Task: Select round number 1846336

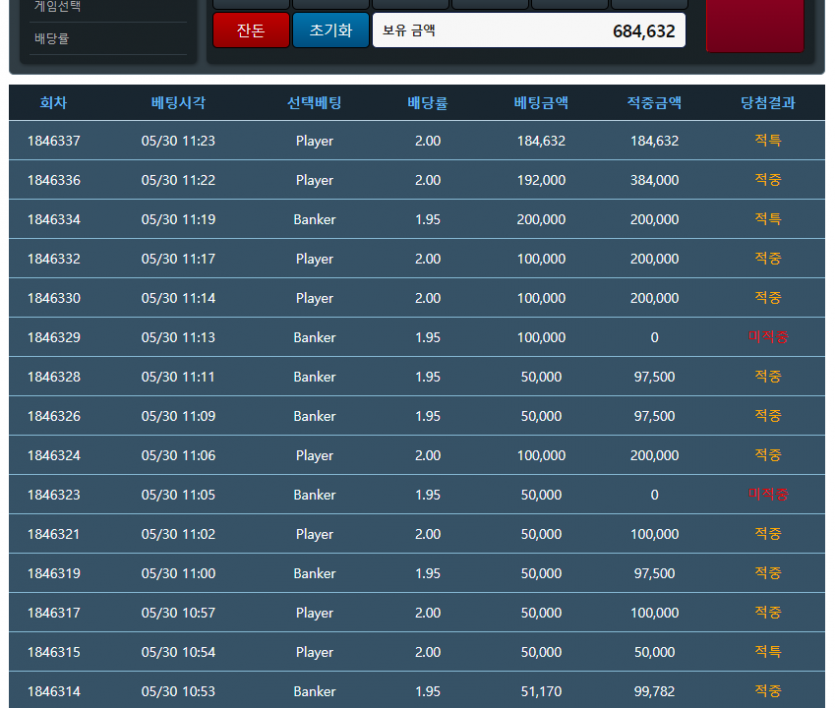Action: [54, 180]
